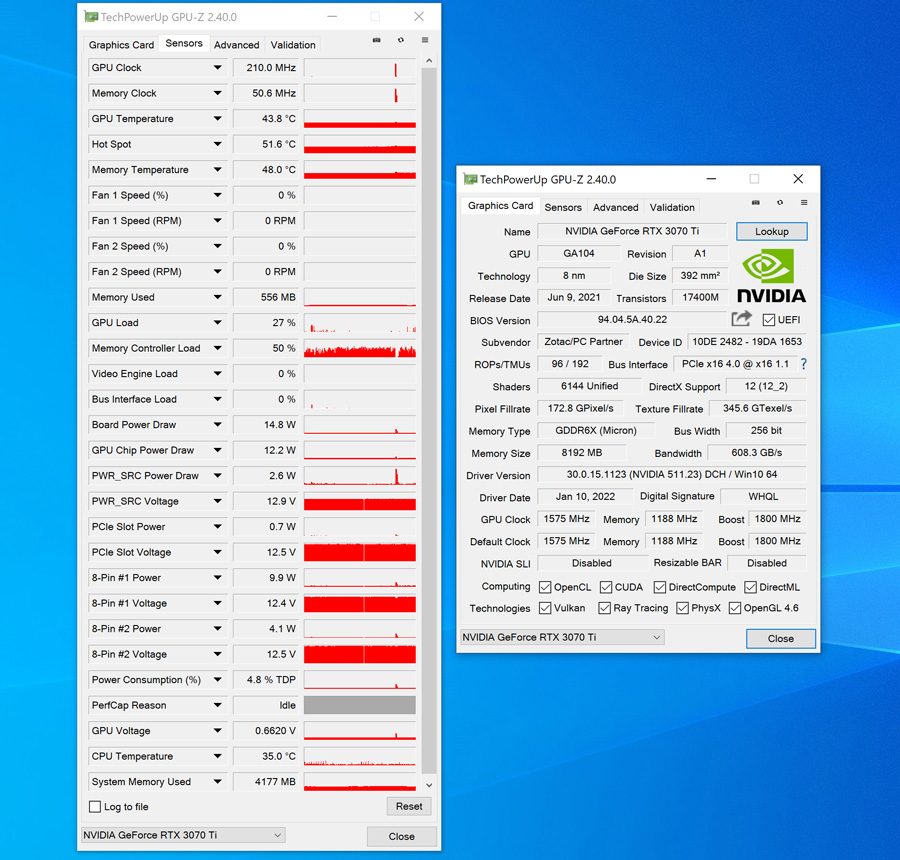Open the Hot Spot sensor dropdown arrow
The width and height of the screenshot is (900, 860).
coord(218,144)
